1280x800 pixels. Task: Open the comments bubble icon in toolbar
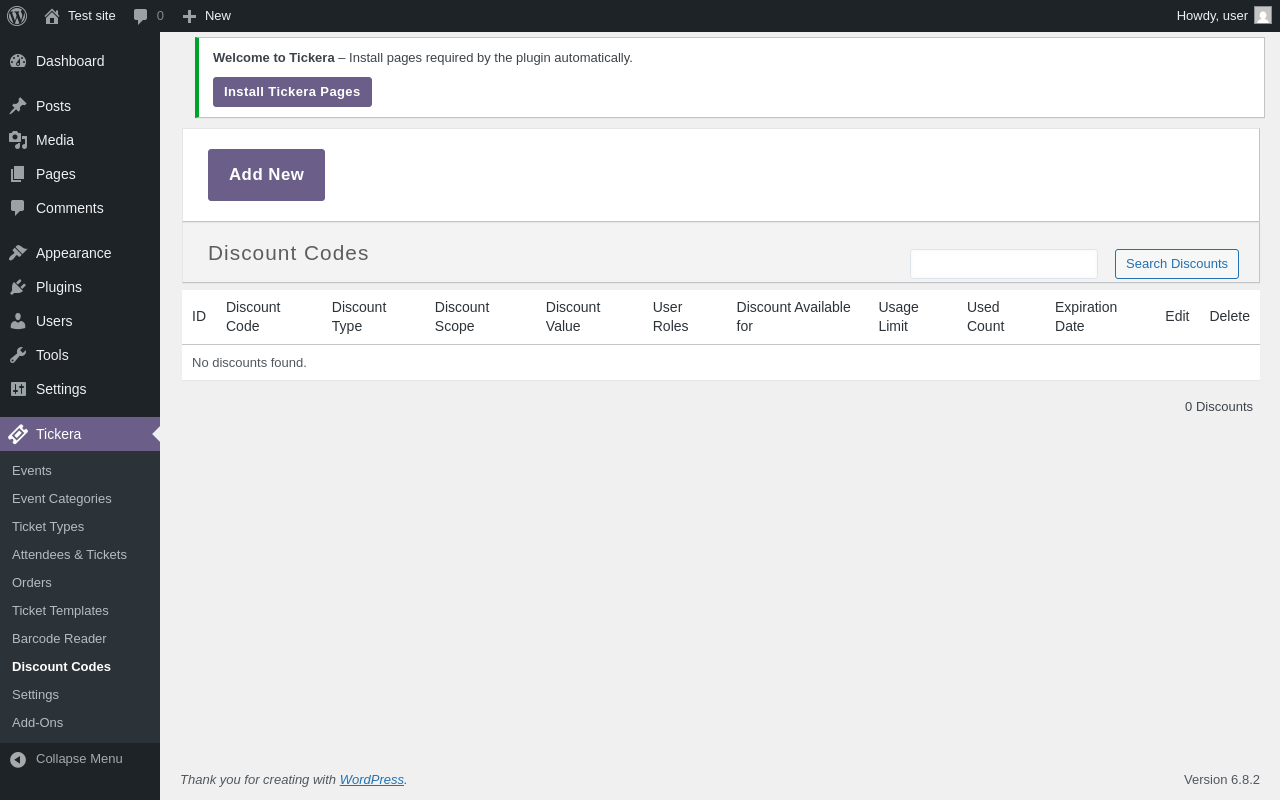(x=141, y=16)
